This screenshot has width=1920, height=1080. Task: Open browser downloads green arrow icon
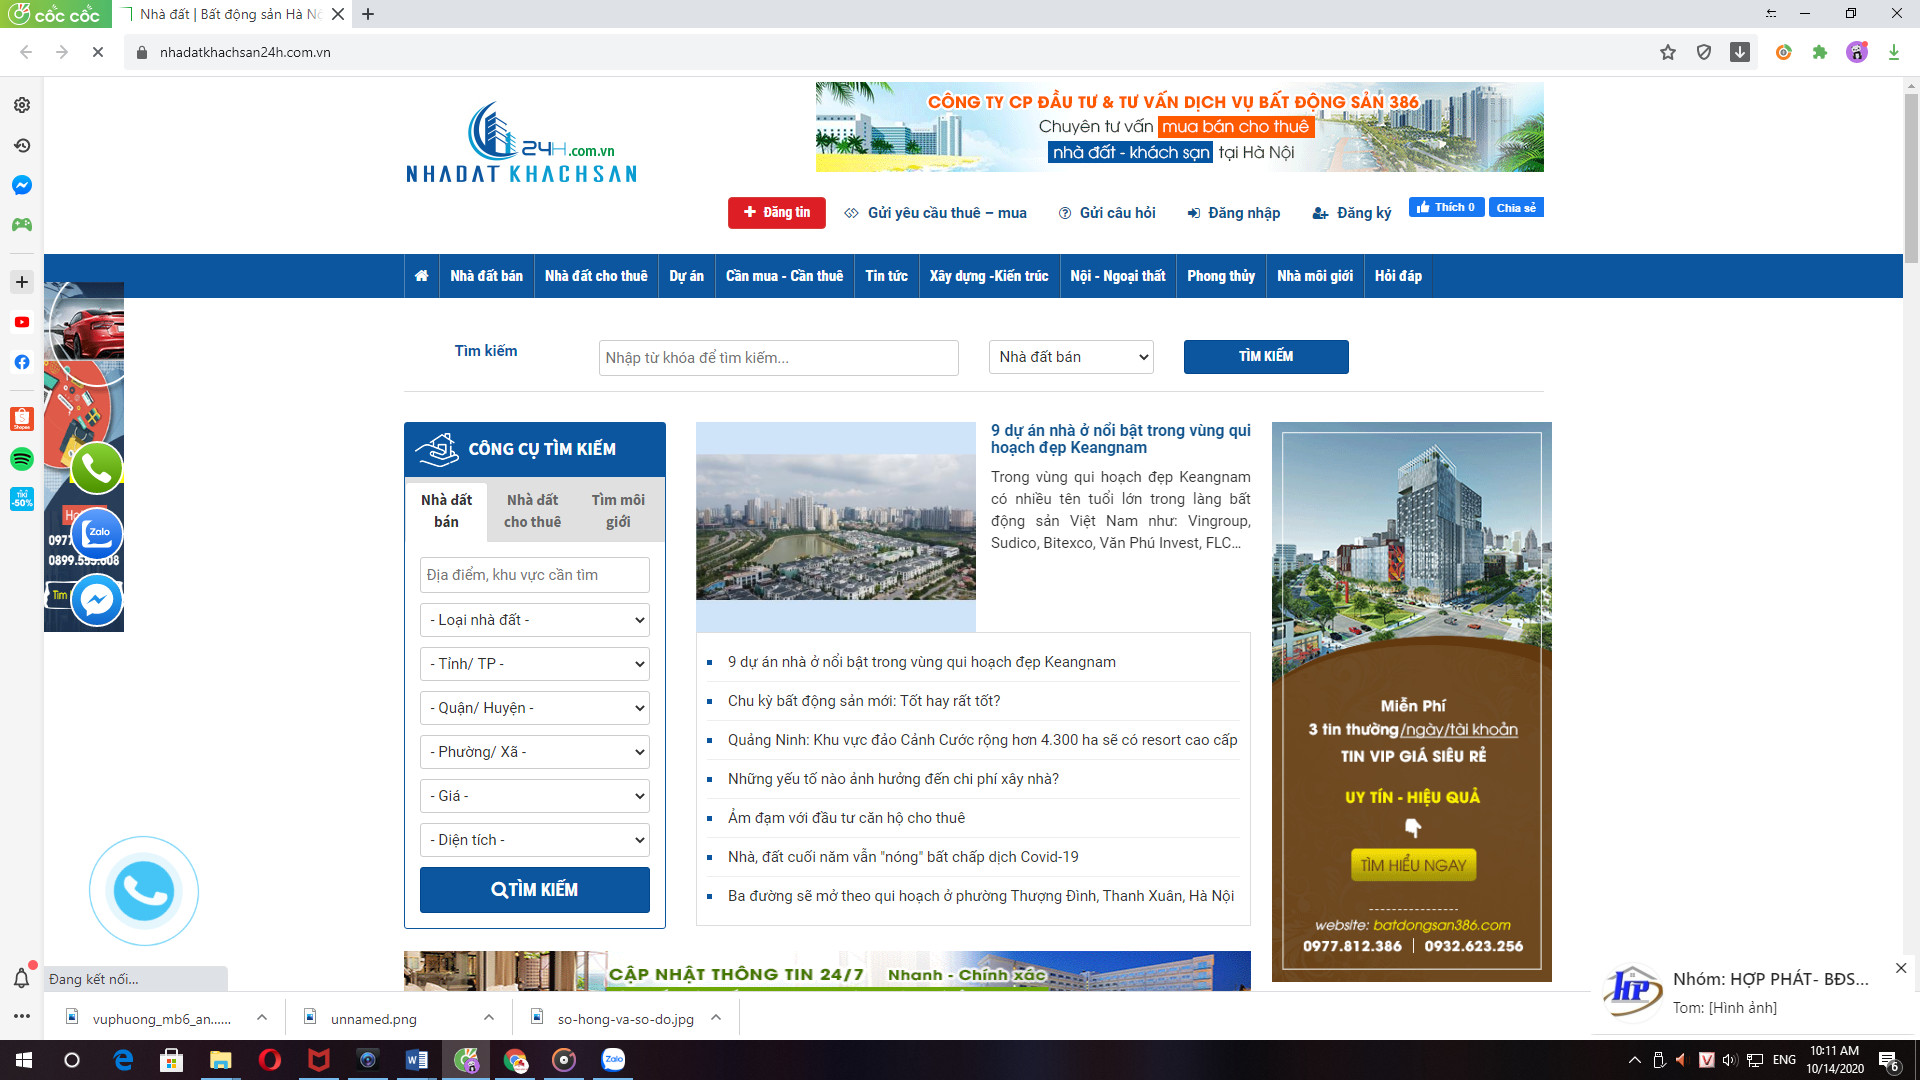[x=1894, y=52]
